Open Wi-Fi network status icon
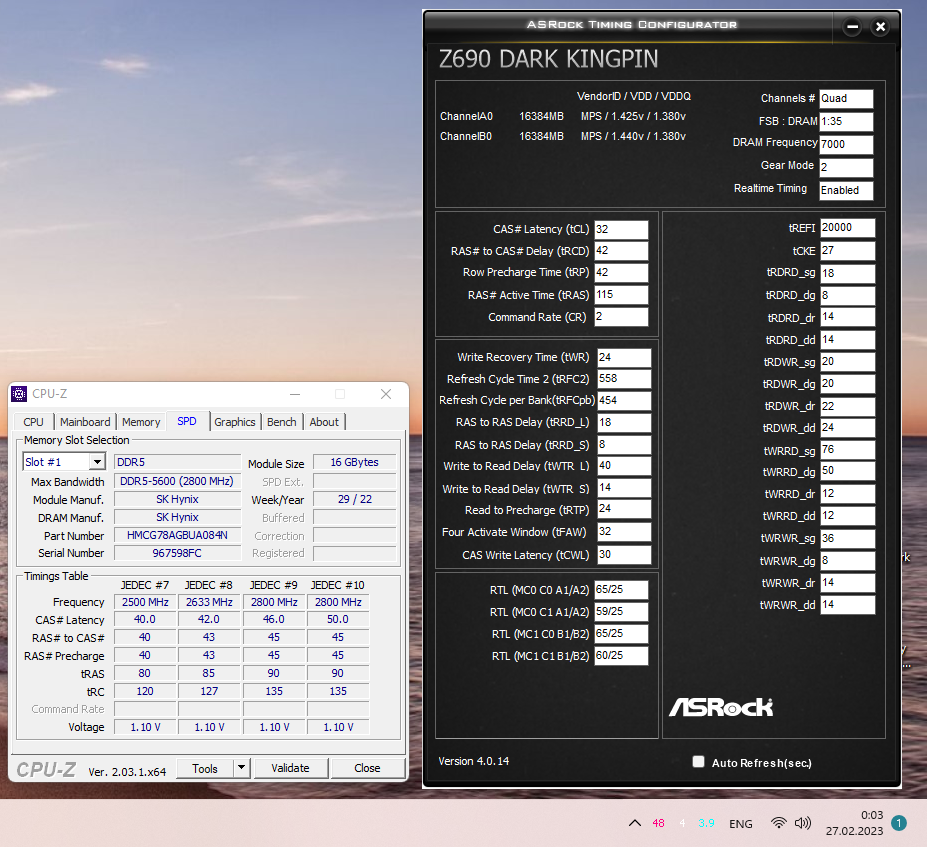Image resolution: width=927 pixels, height=847 pixels. click(779, 823)
